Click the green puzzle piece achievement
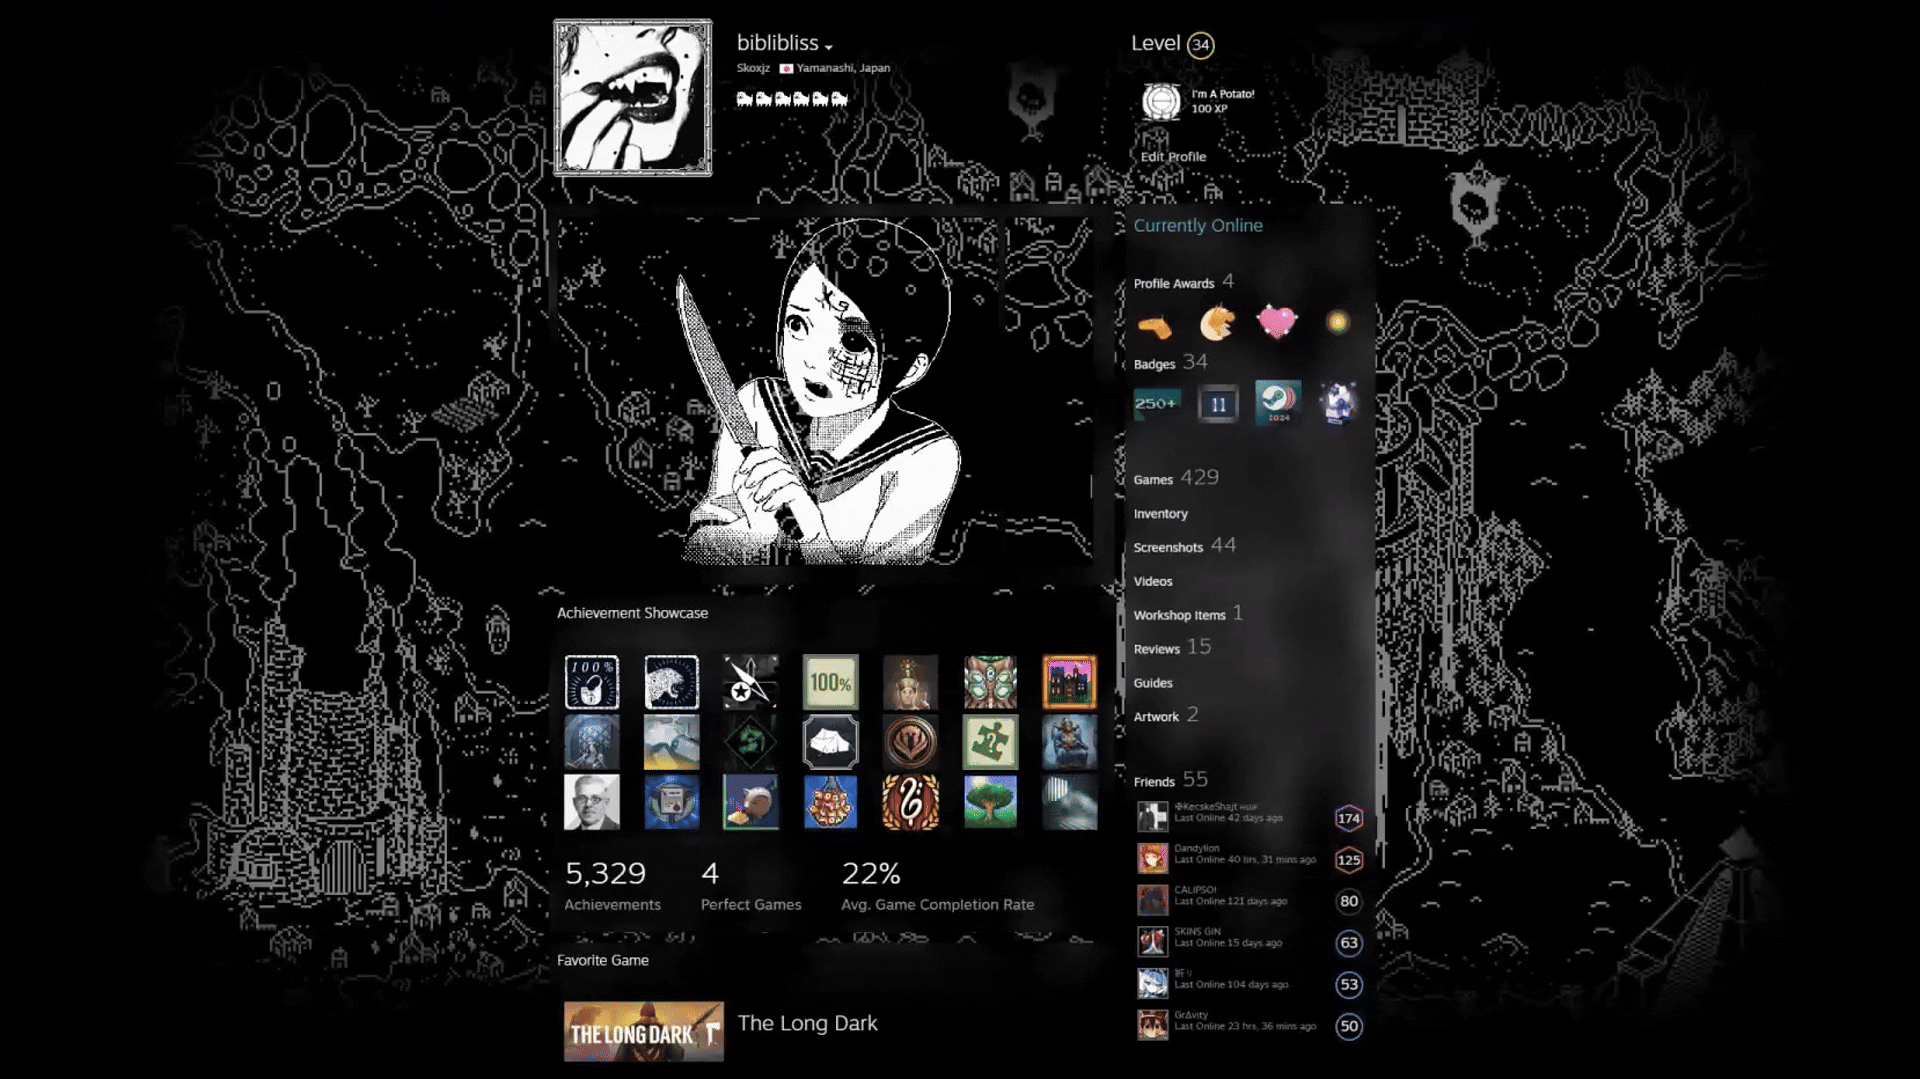This screenshot has width=1920, height=1079. point(990,742)
